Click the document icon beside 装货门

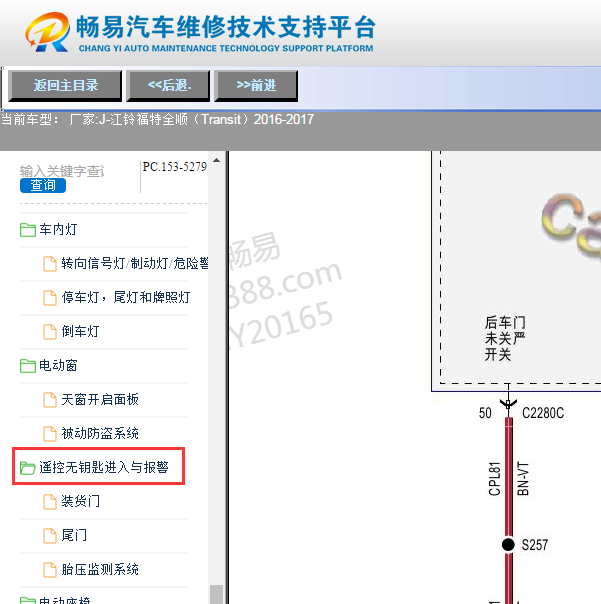[50, 502]
